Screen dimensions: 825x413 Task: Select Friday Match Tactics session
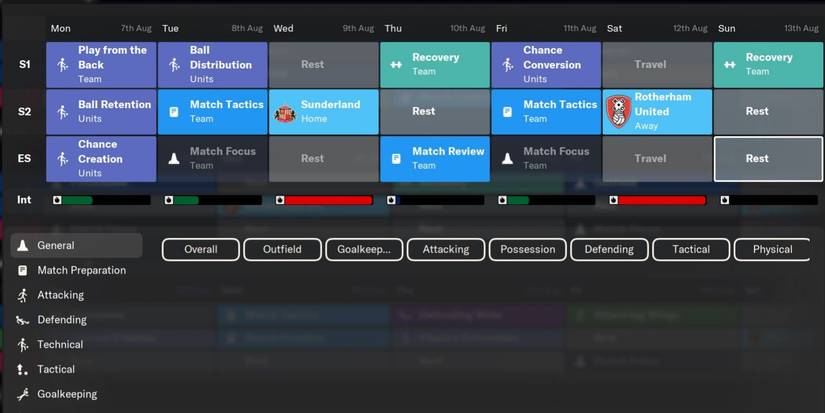(x=546, y=112)
